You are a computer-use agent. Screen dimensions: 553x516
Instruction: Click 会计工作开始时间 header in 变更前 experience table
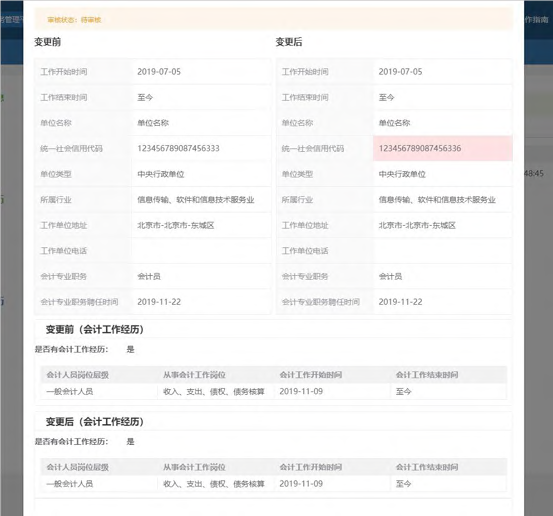pyautogui.click(x=311, y=375)
